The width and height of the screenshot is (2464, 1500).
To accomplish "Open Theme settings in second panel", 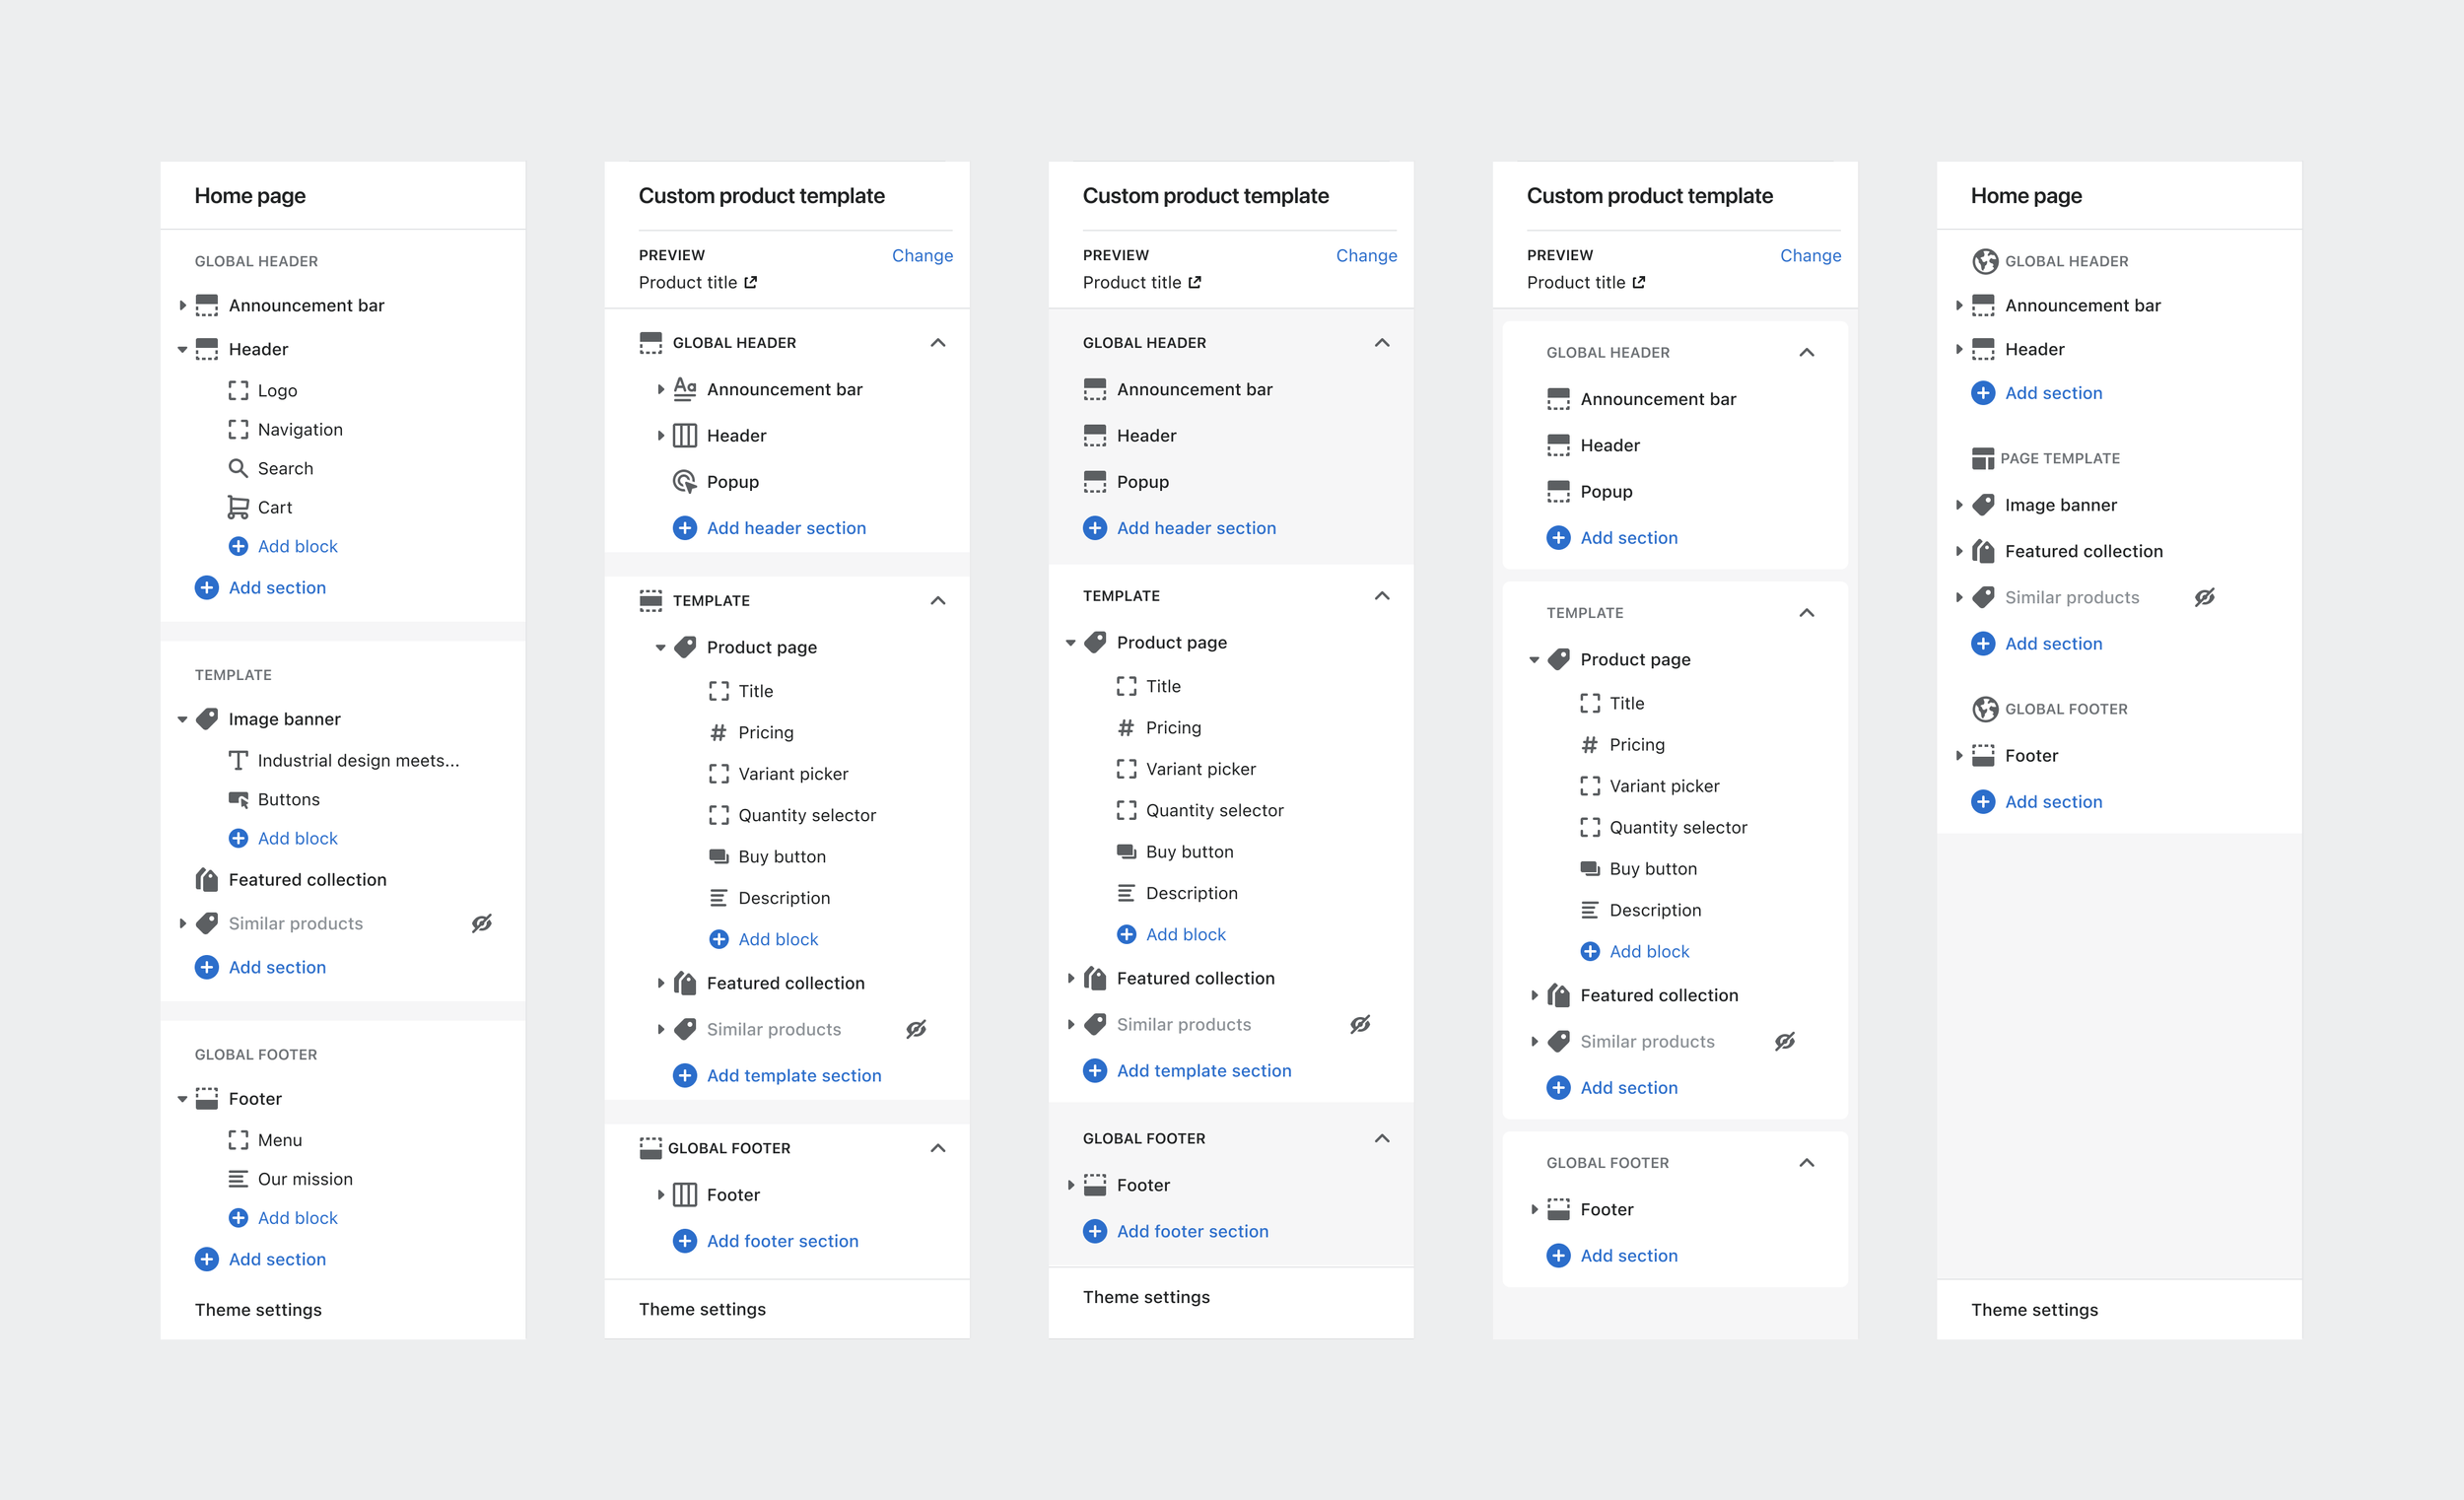I will [702, 1309].
